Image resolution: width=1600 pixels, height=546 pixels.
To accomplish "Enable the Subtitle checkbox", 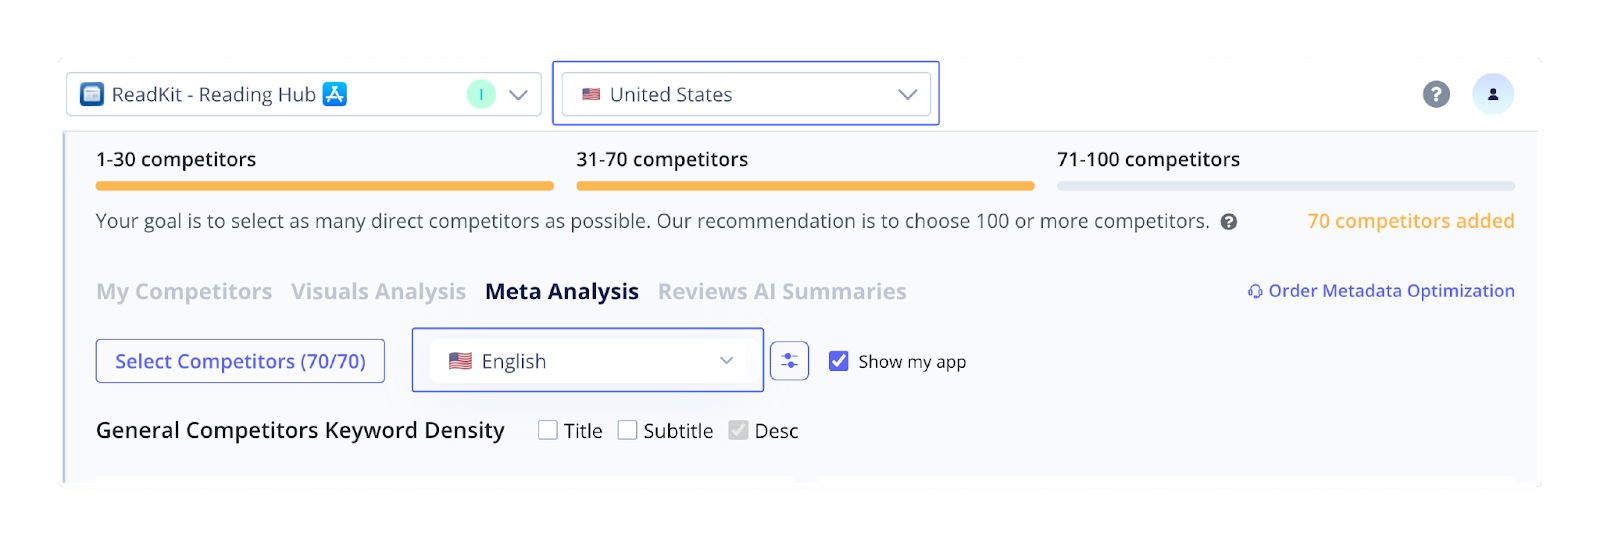I will [x=627, y=430].
